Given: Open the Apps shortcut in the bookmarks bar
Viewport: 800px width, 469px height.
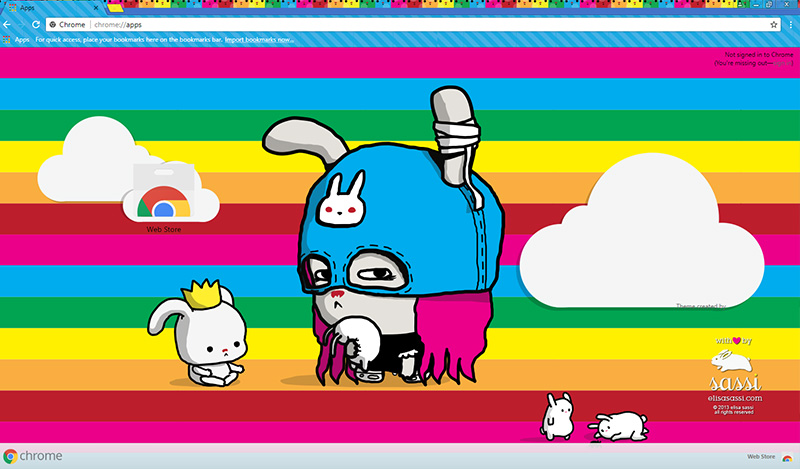Looking at the screenshot, I should coord(16,39).
